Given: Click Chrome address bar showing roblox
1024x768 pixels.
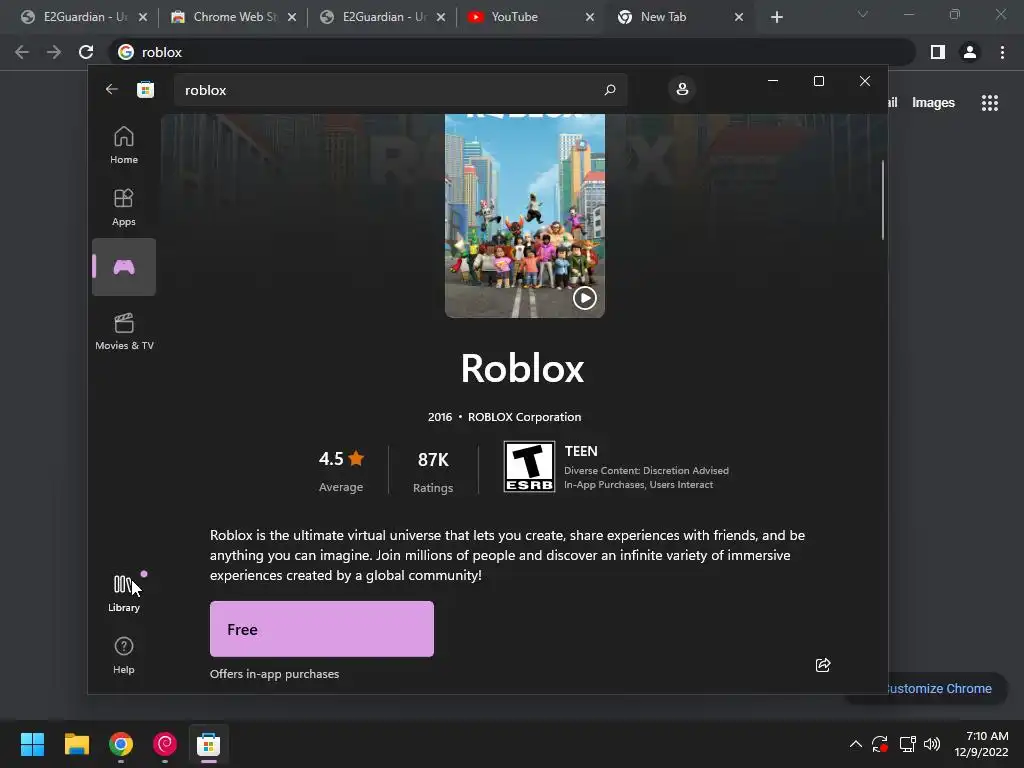Looking at the screenshot, I should [513, 52].
